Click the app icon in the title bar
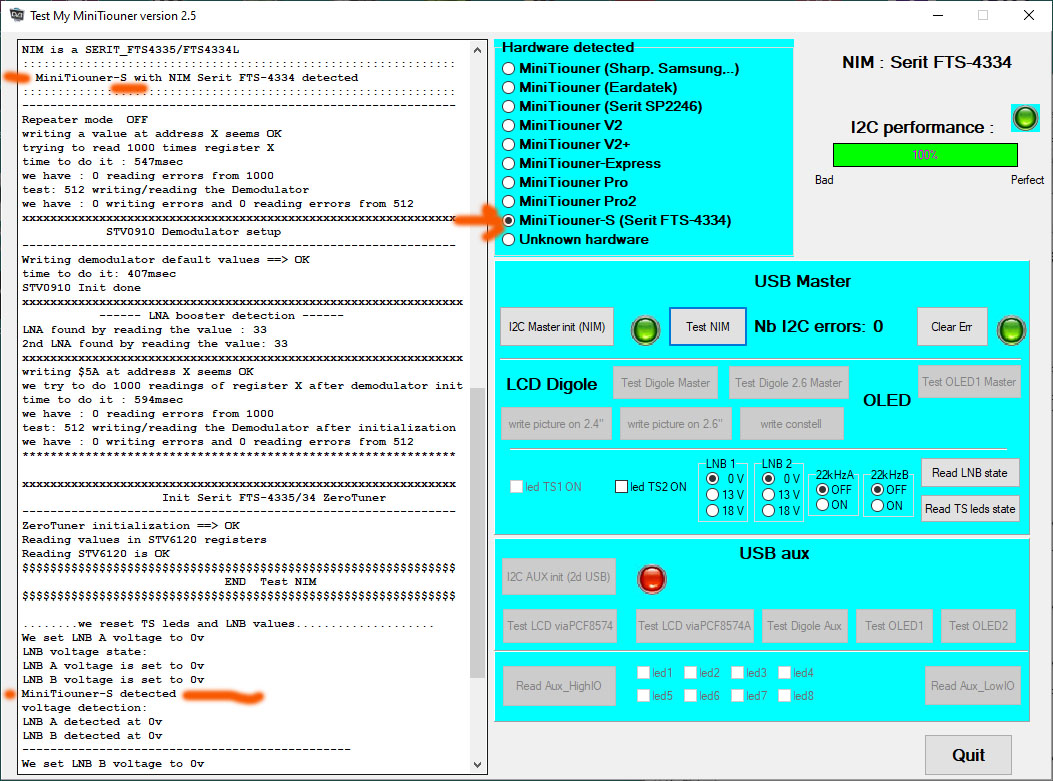The image size is (1053, 781). 16,15
